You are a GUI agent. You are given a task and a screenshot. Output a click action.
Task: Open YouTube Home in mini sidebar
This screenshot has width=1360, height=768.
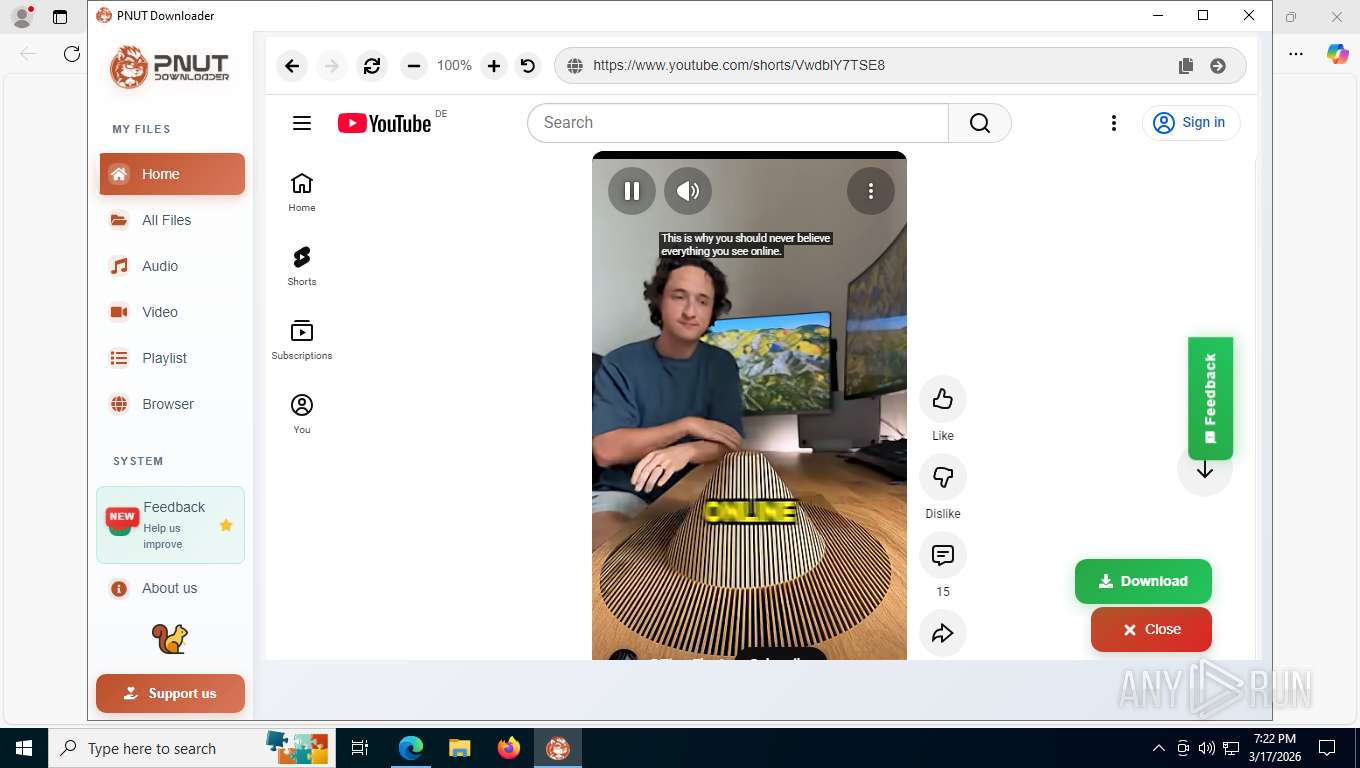tap(302, 192)
